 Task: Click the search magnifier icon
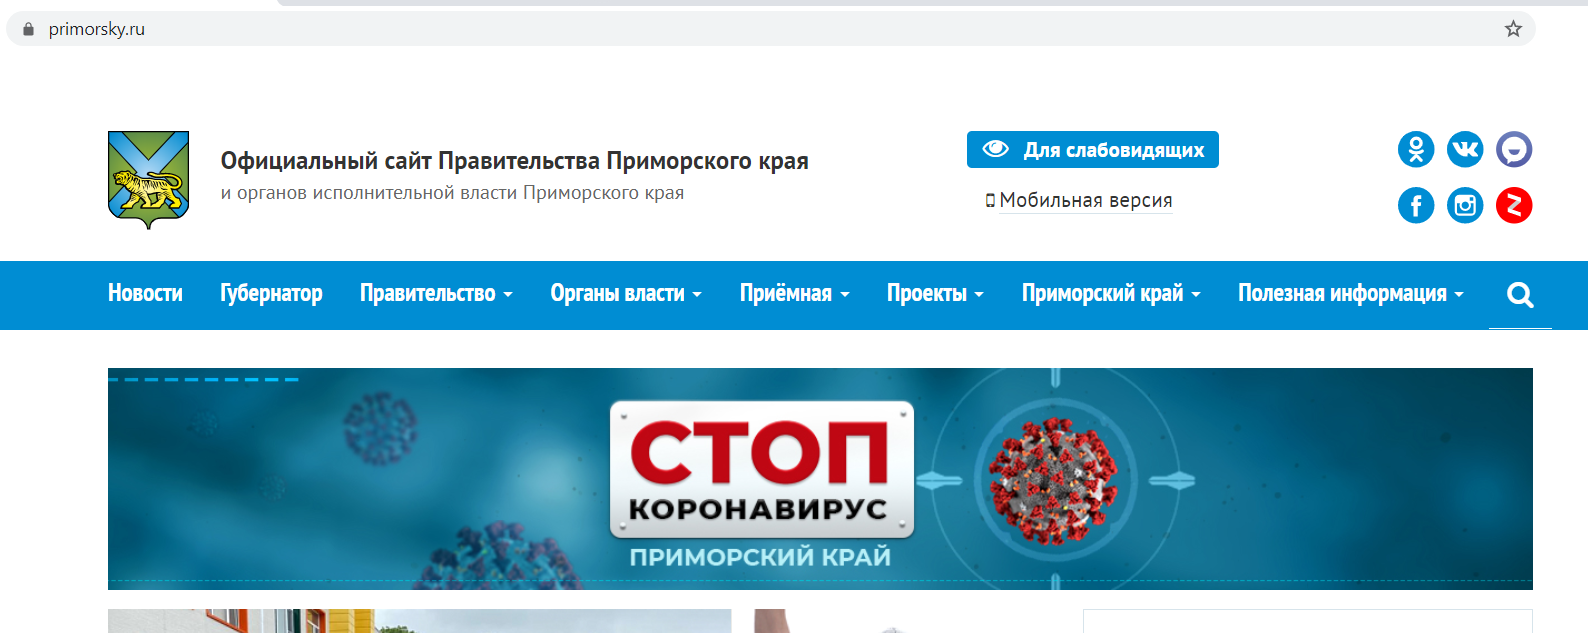(x=1520, y=294)
